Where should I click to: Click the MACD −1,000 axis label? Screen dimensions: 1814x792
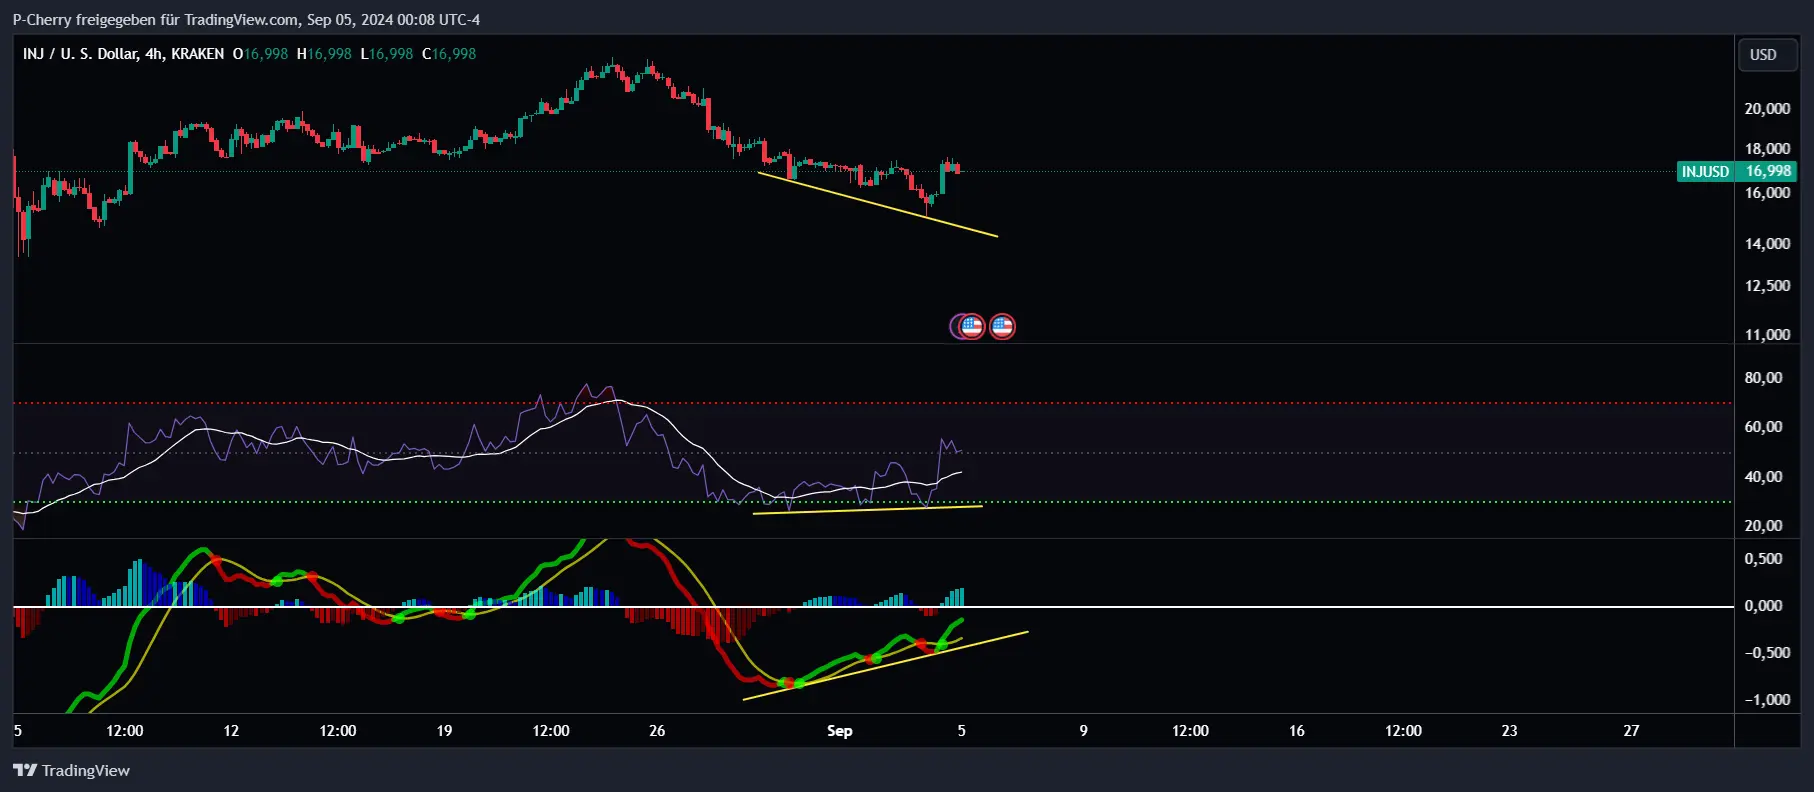[1767, 700]
